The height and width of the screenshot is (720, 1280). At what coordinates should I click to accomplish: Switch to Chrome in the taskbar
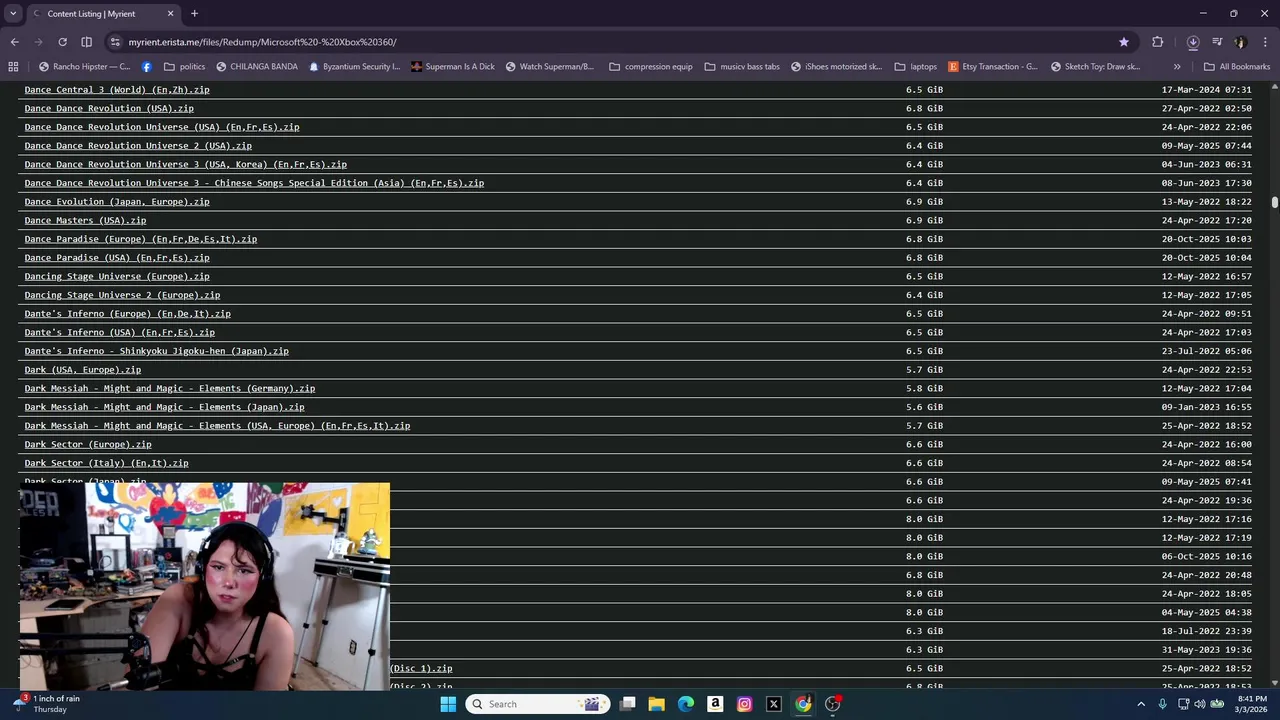point(803,704)
